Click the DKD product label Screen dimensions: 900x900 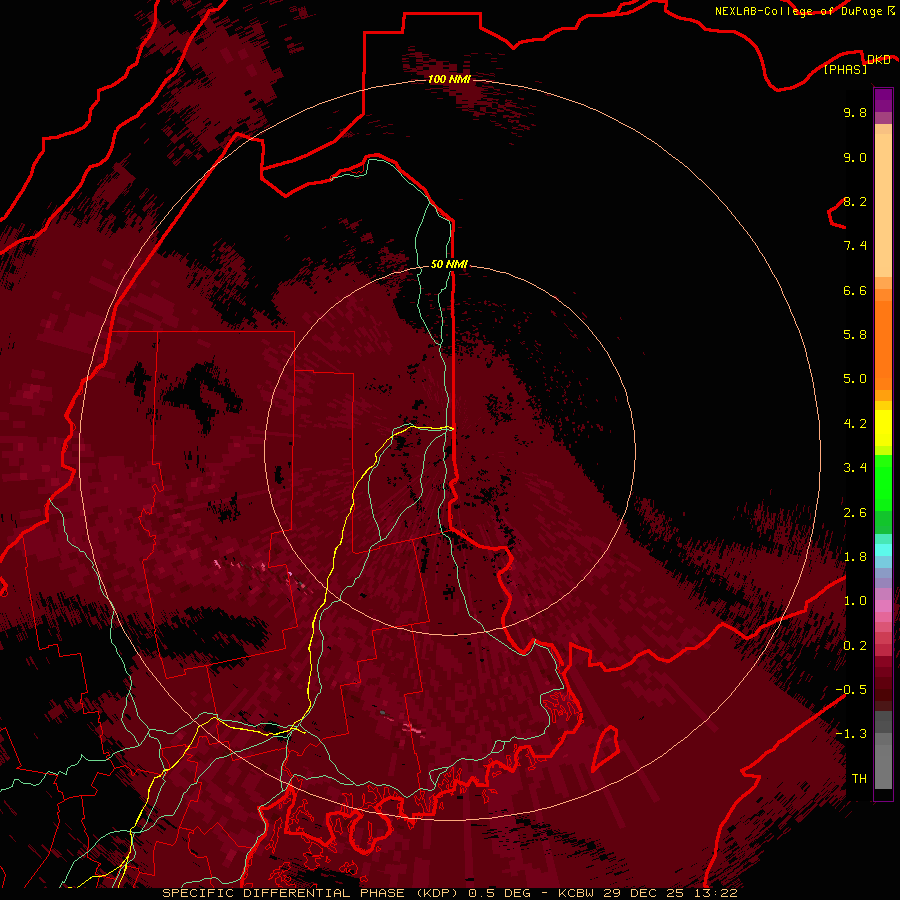[x=878, y=59]
